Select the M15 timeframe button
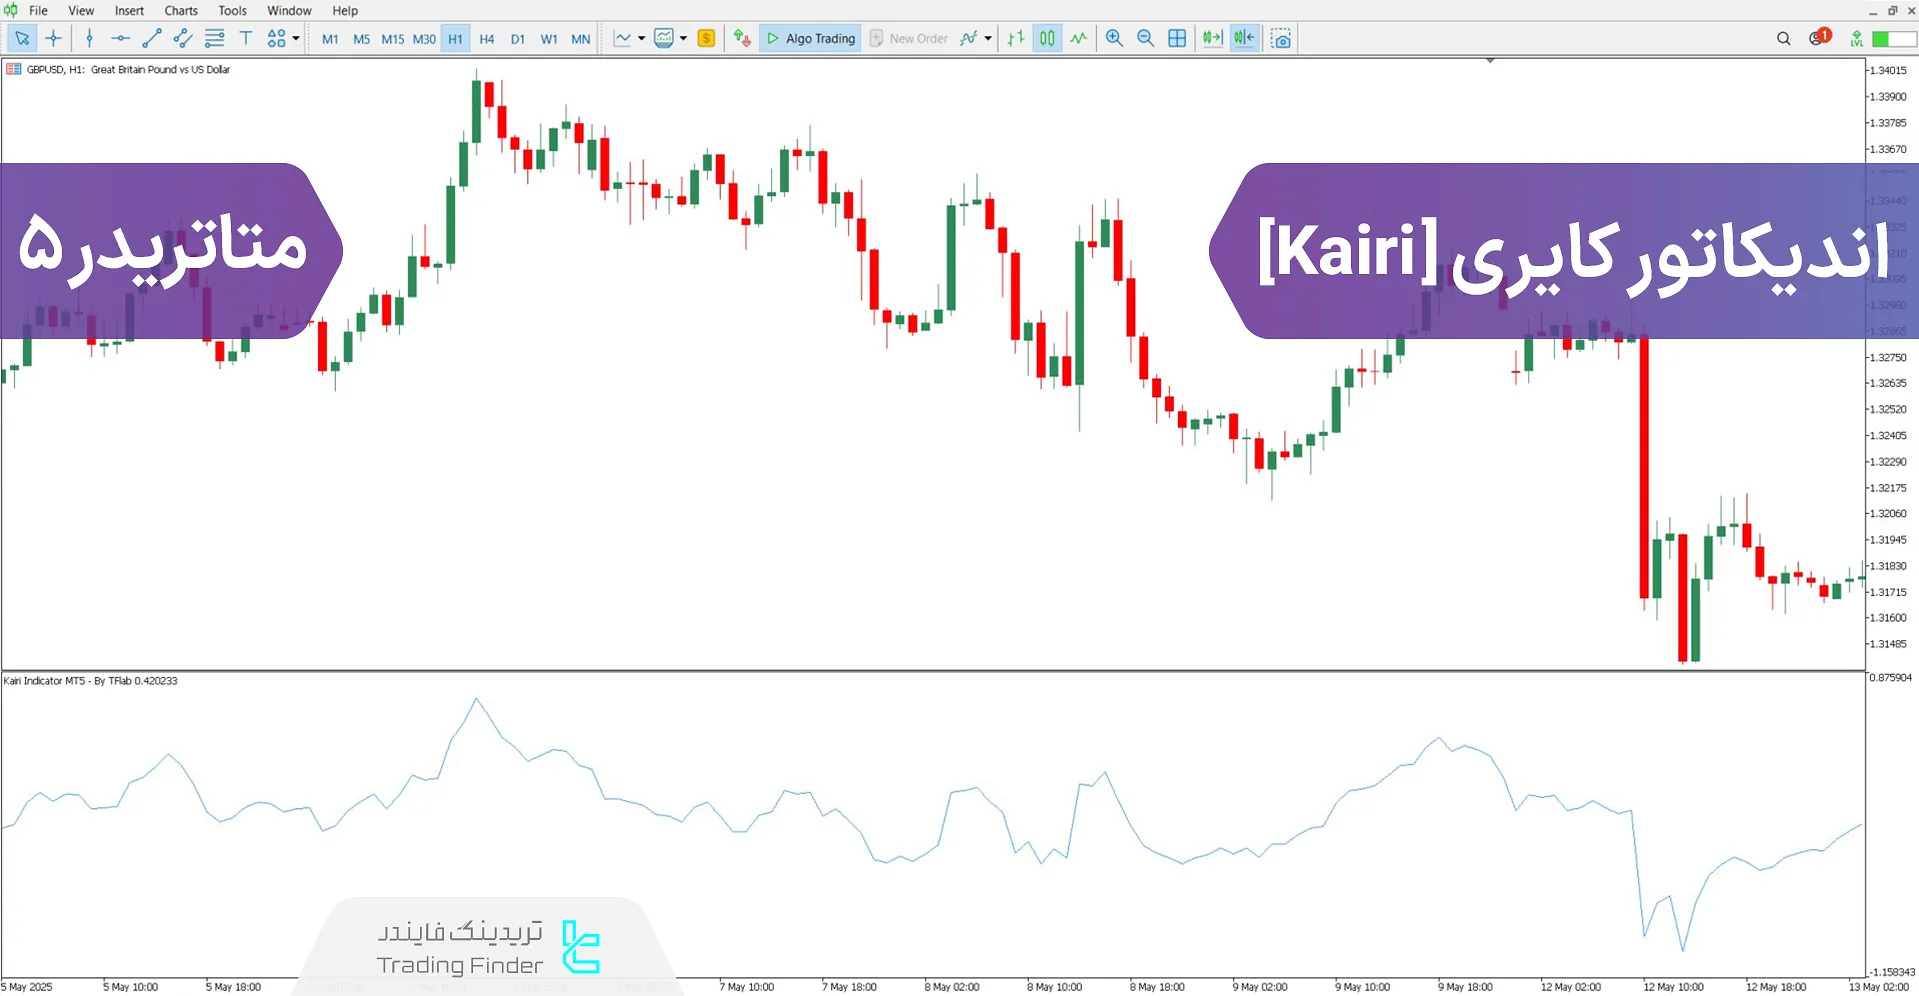 click(392, 38)
